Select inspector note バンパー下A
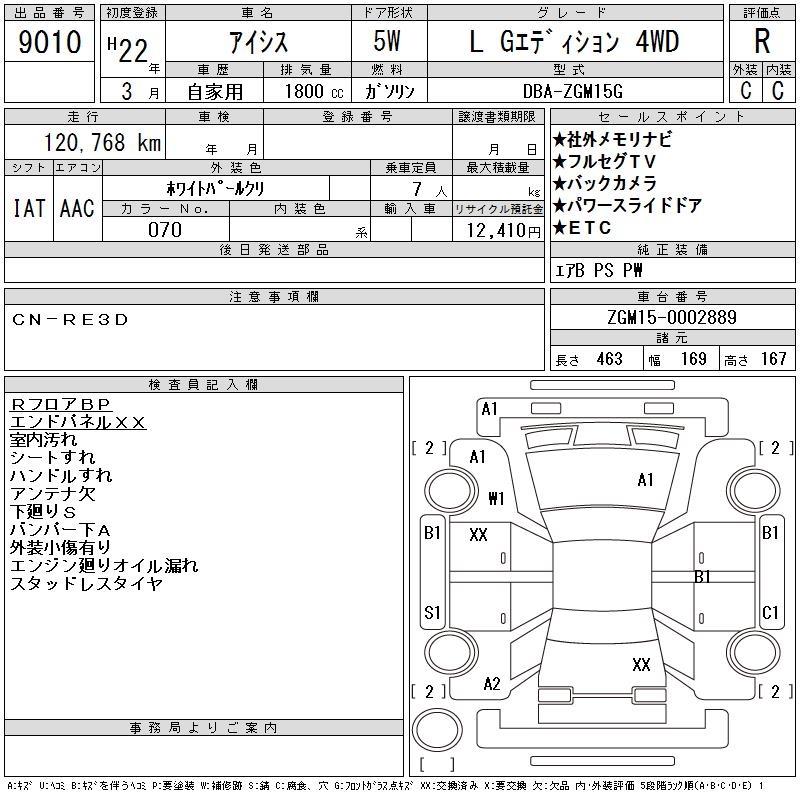 60,530
